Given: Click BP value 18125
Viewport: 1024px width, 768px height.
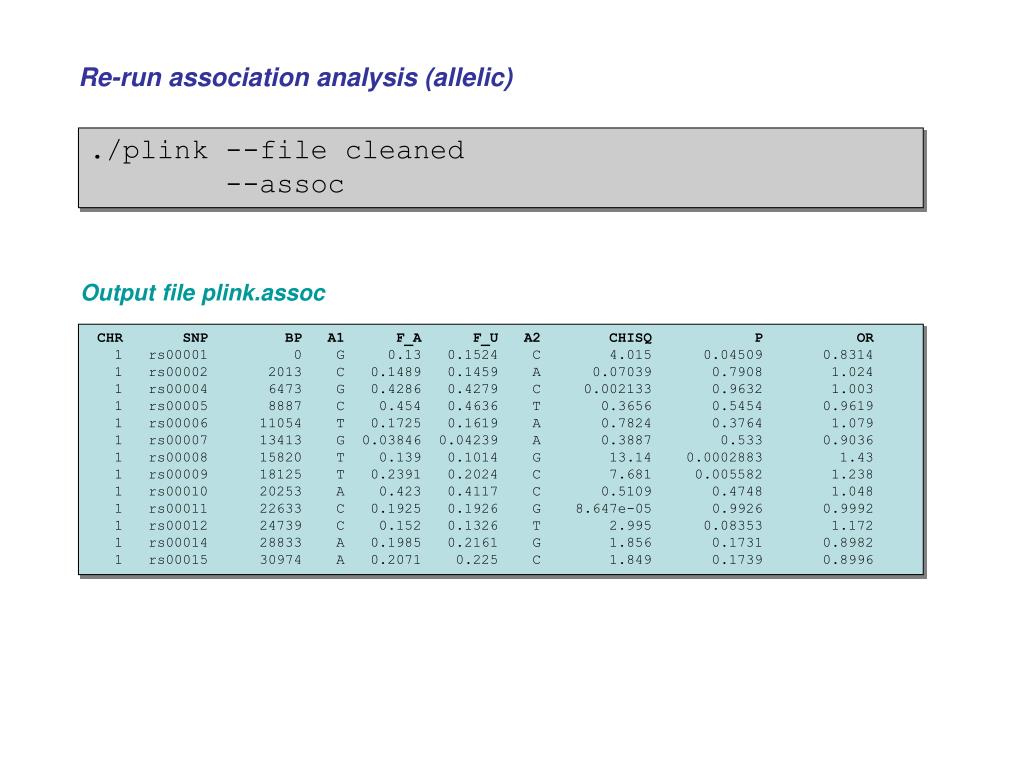Looking at the screenshot, I should pos(281,474).
